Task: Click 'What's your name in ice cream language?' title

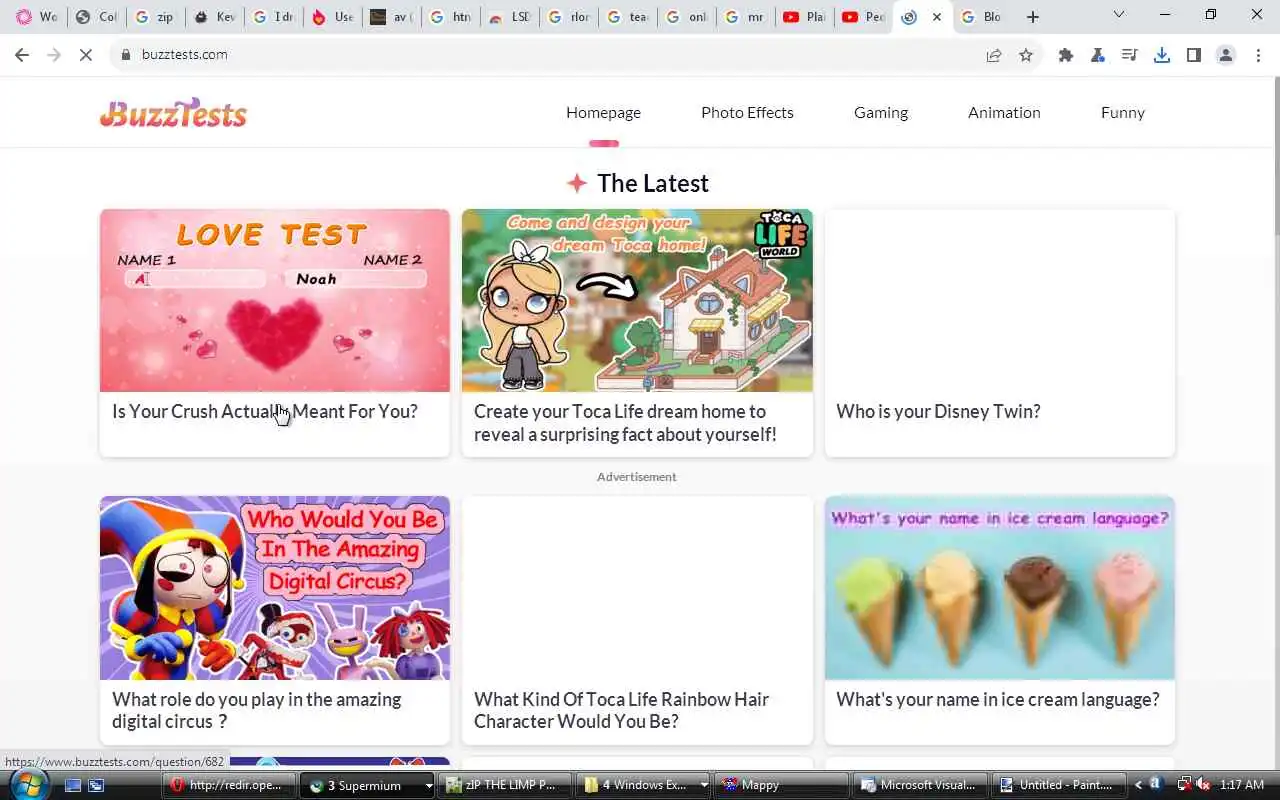Action: [x=998, y=700]
